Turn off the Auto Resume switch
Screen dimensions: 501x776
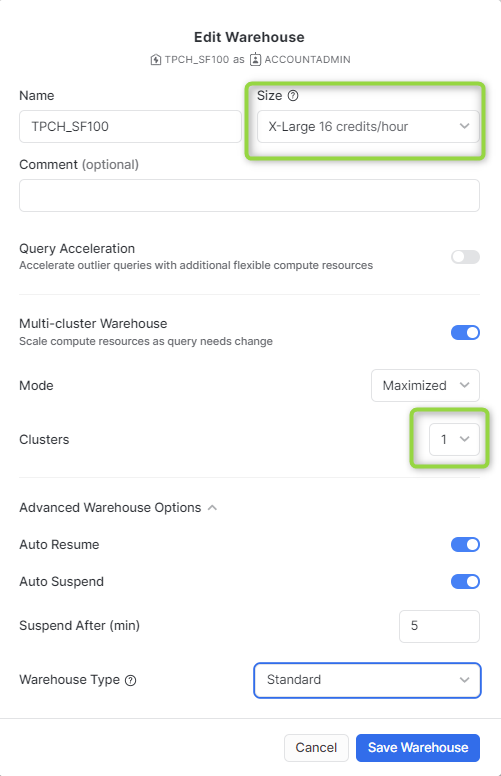click(x=465, y=544)
